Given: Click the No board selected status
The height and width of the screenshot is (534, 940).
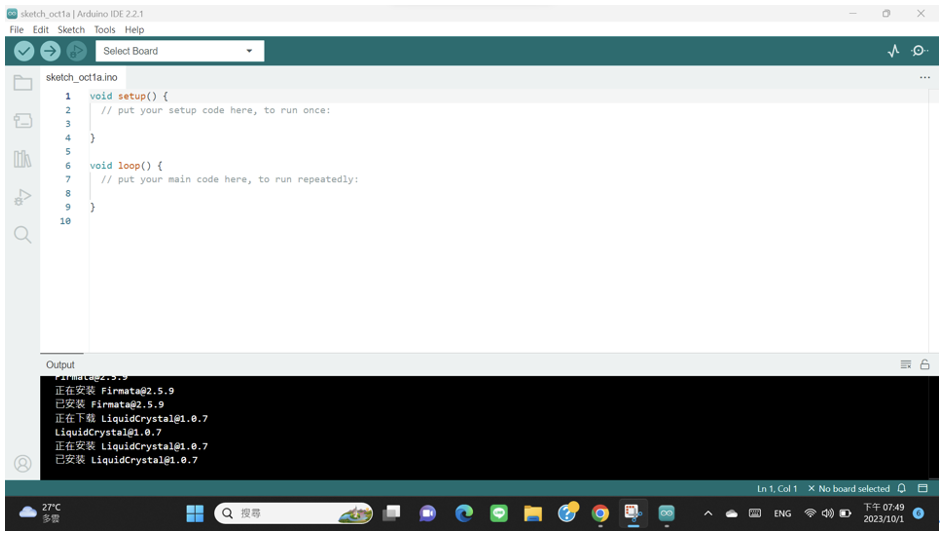Looking at the screenshot, I should 849,488.
